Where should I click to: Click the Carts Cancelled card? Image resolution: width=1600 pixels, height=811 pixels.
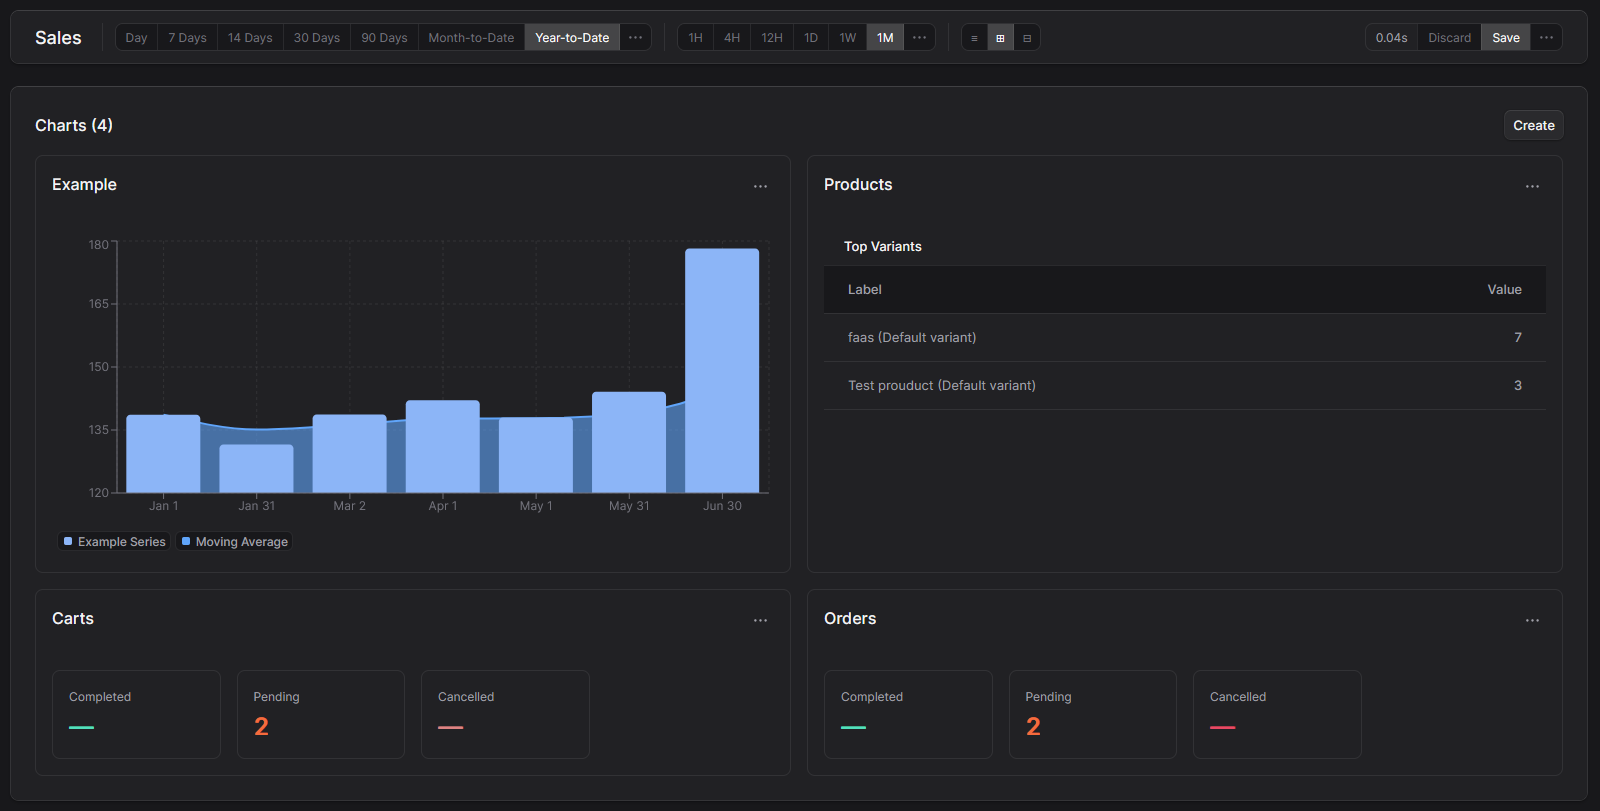coord(505,714)
